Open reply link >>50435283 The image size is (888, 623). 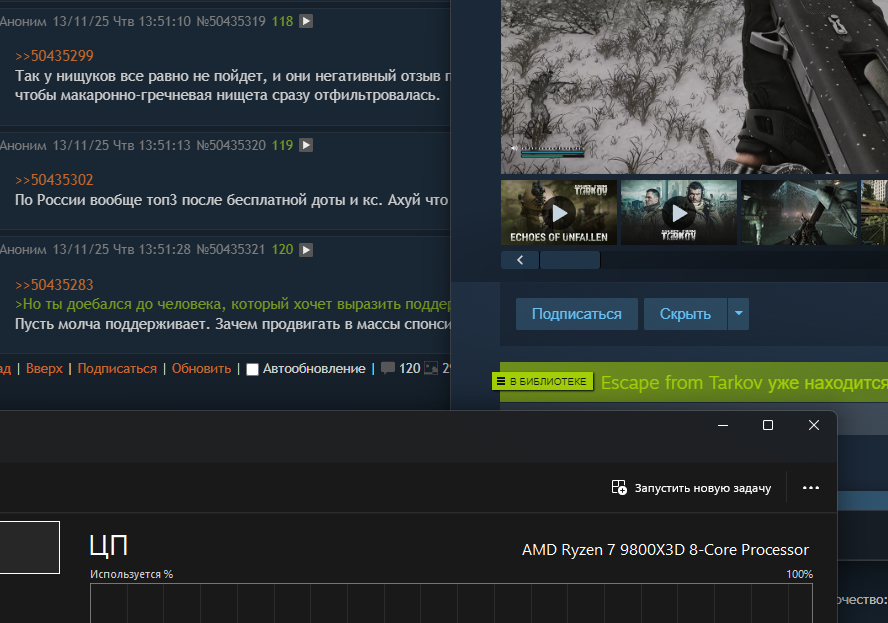click(x=54, y=285)
